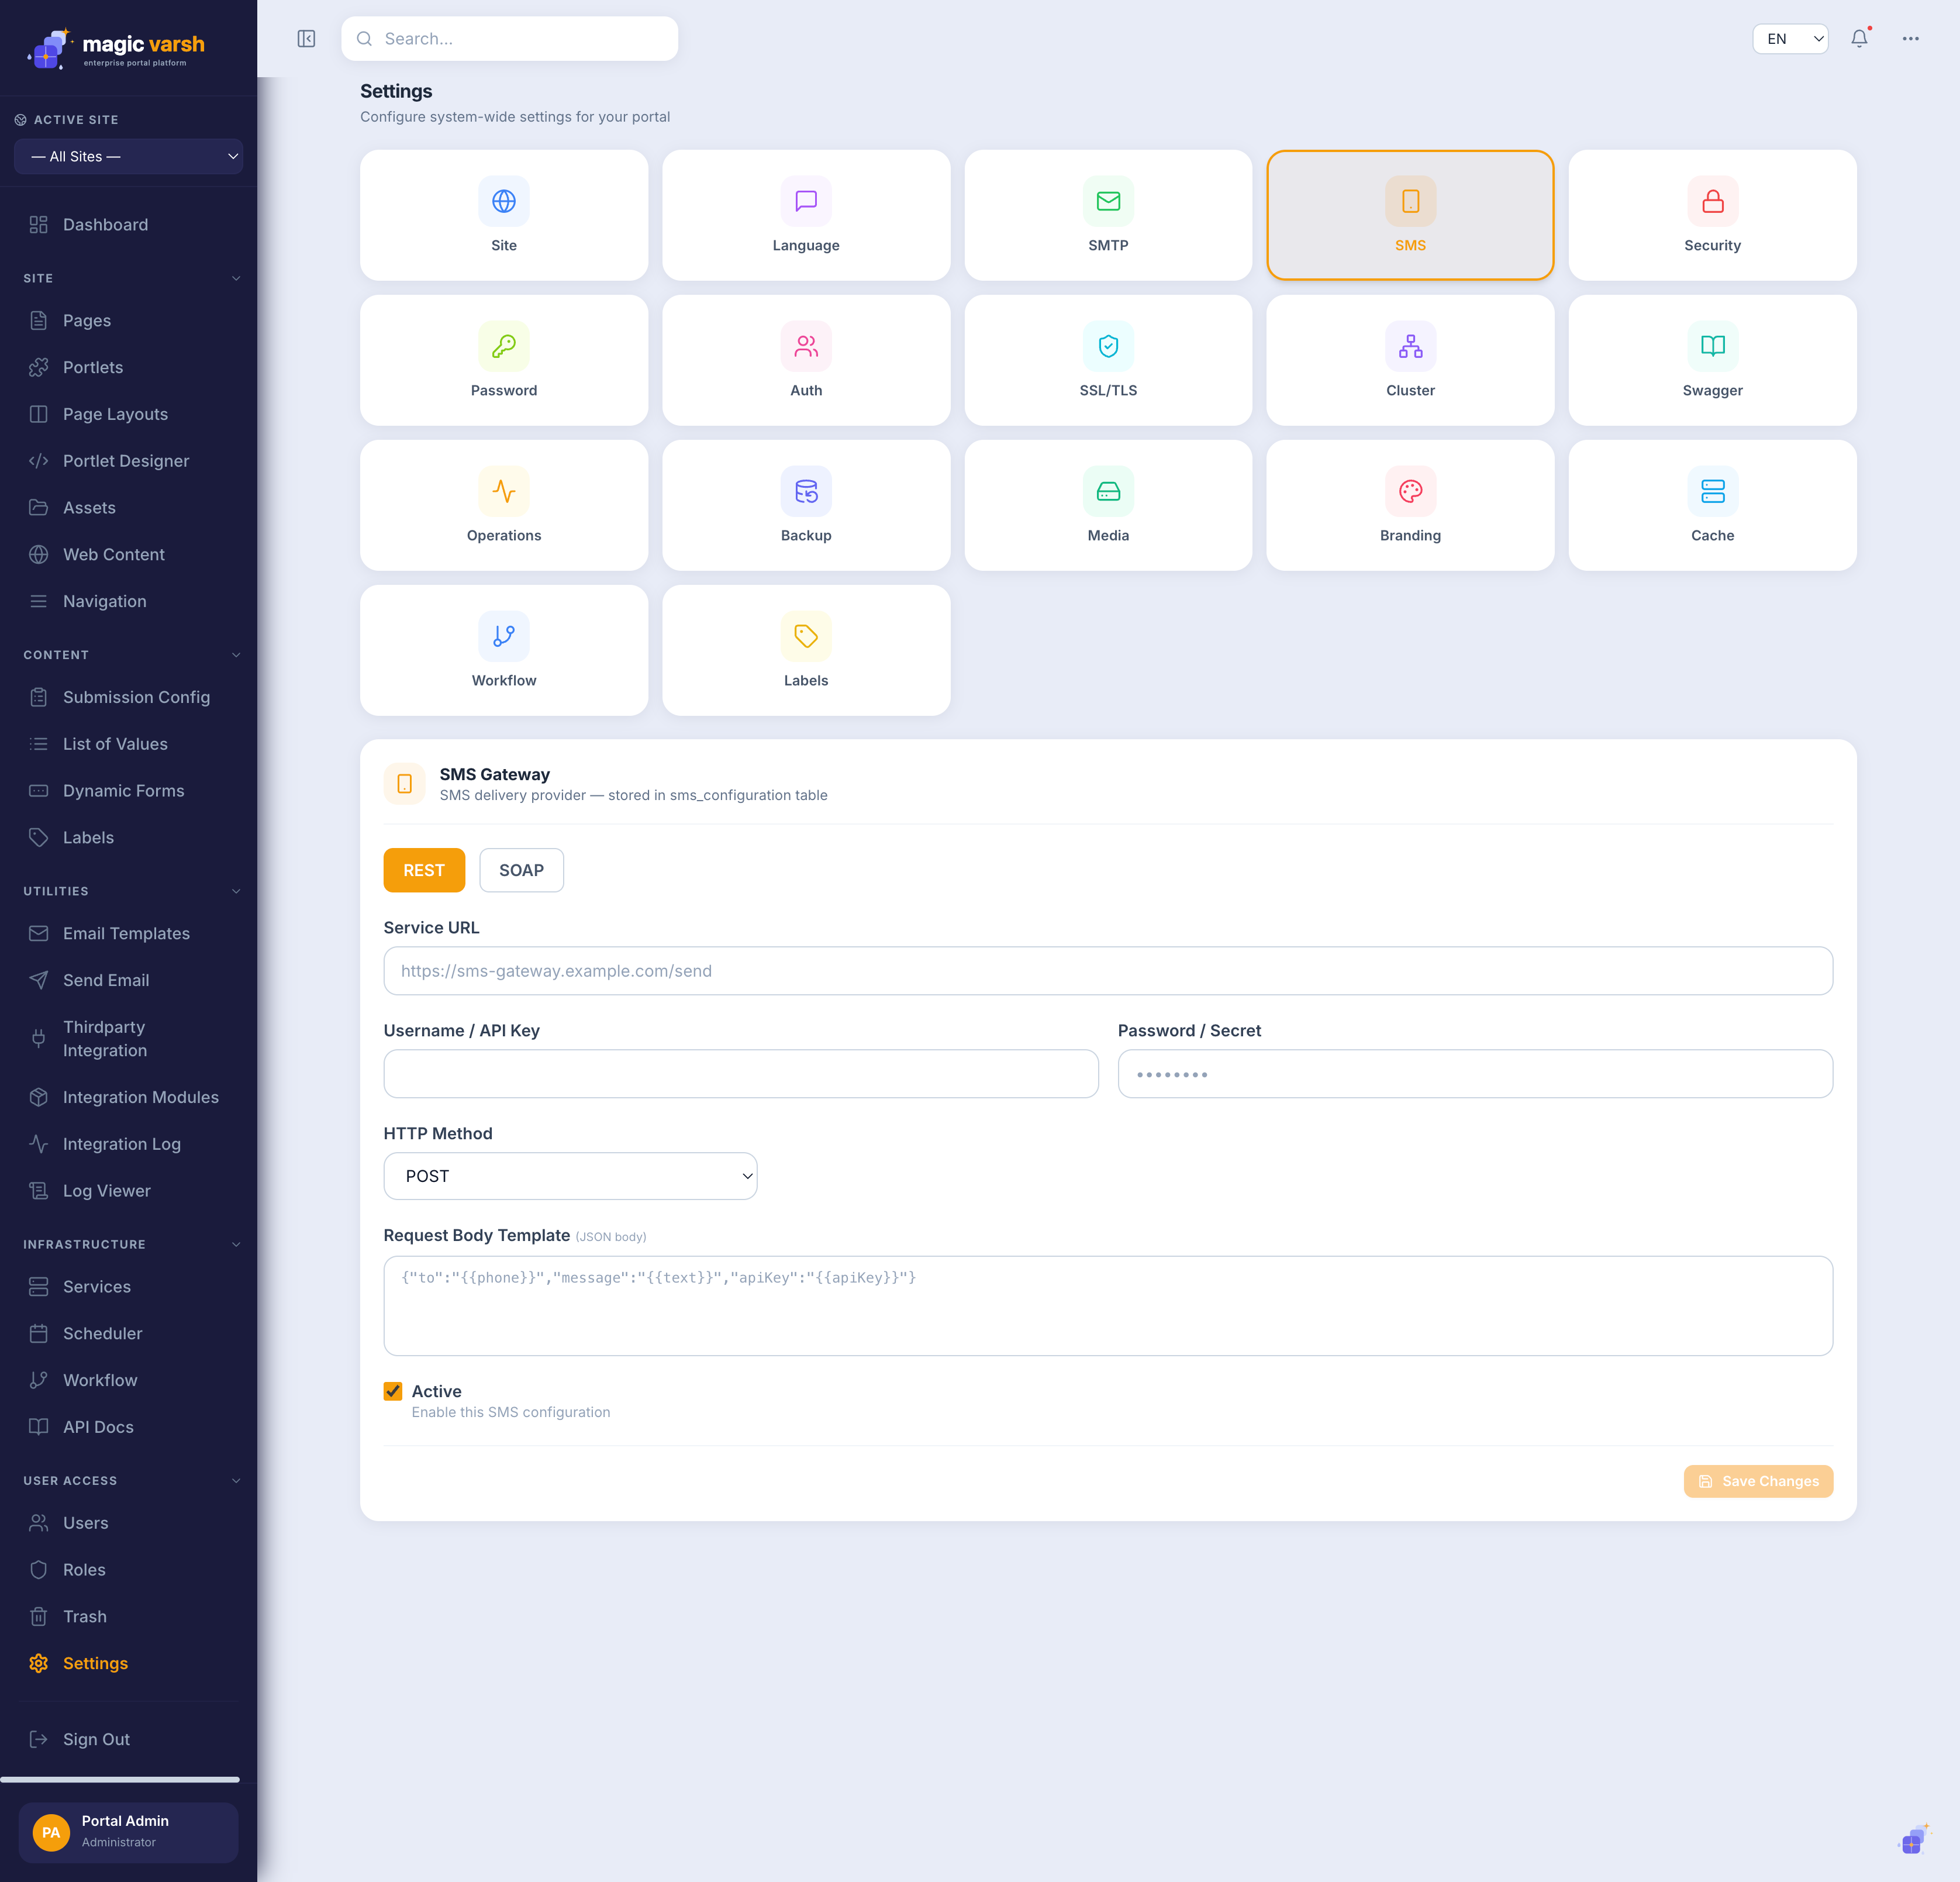The image size is (1960, 1882).
Task: Open the Auth settings card
Action: coord(806,360)
